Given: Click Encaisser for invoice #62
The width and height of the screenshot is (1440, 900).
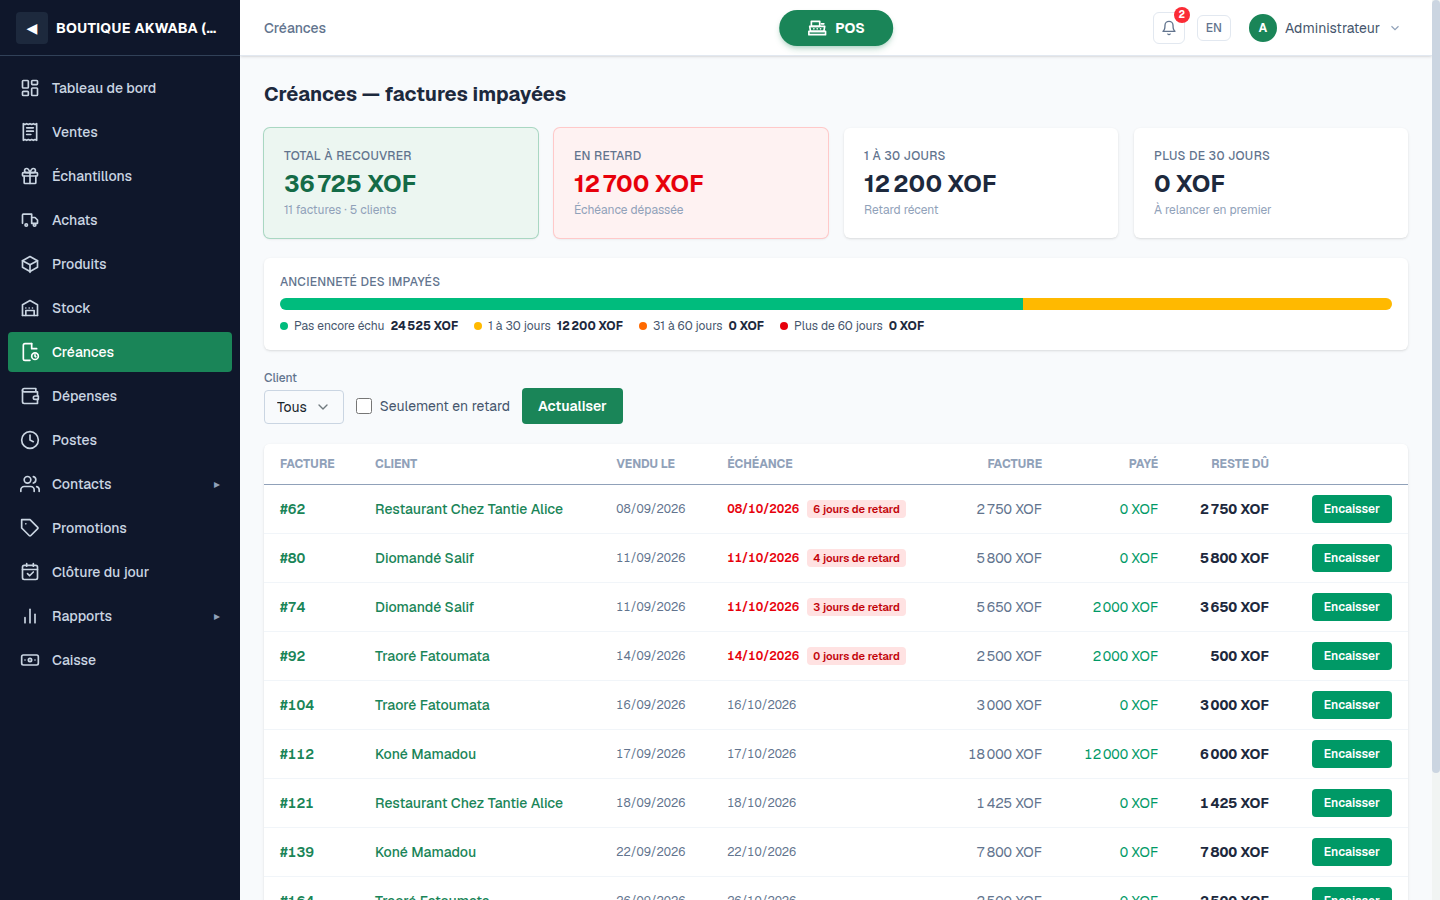Looking at the screenshot, I should pos(1351,509).
